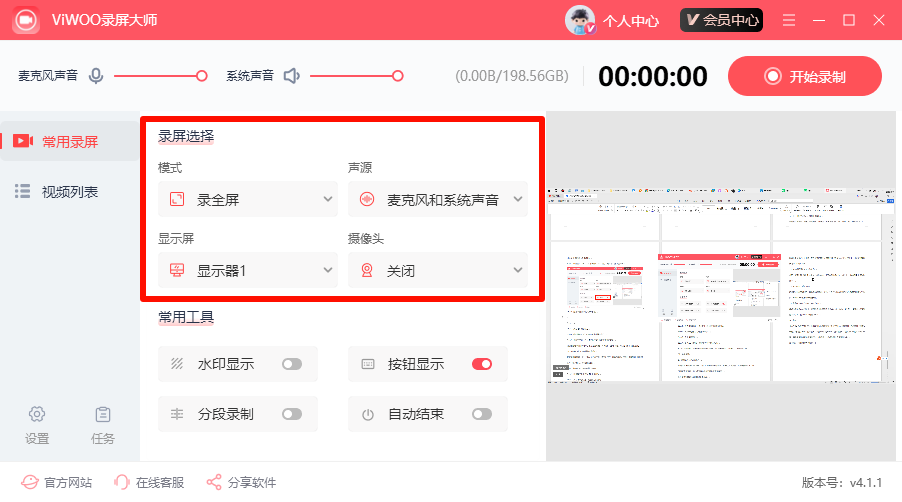Mute the microphone using its icon
Image resolution: width=902 pixels, height=502 pixels.
(96, 76)
